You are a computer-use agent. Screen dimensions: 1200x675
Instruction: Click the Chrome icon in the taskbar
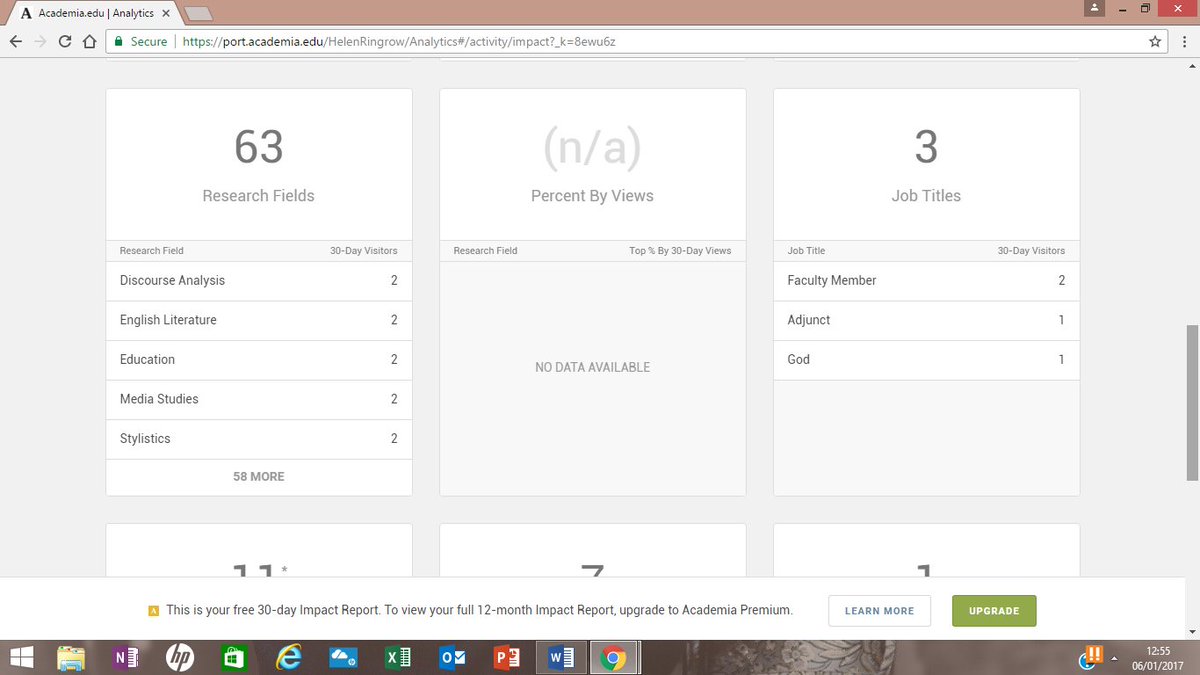(x=614, y=657)
